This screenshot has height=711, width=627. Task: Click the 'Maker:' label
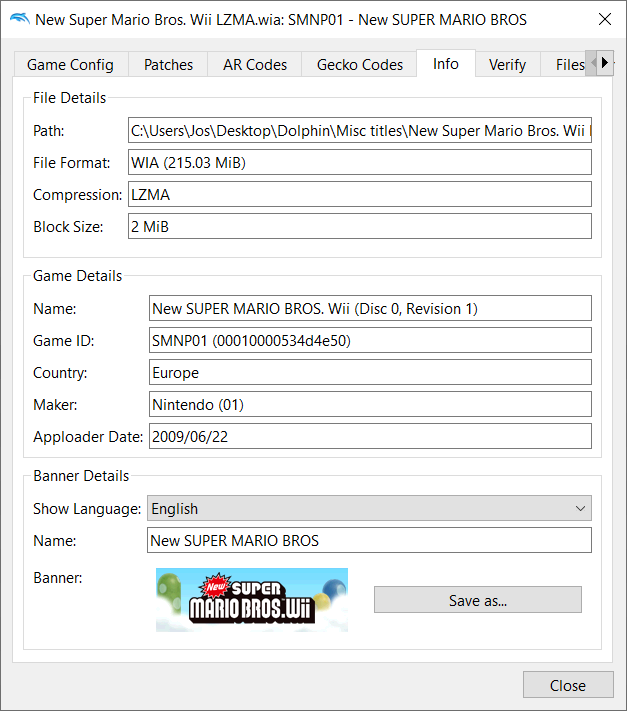(55, 404)
